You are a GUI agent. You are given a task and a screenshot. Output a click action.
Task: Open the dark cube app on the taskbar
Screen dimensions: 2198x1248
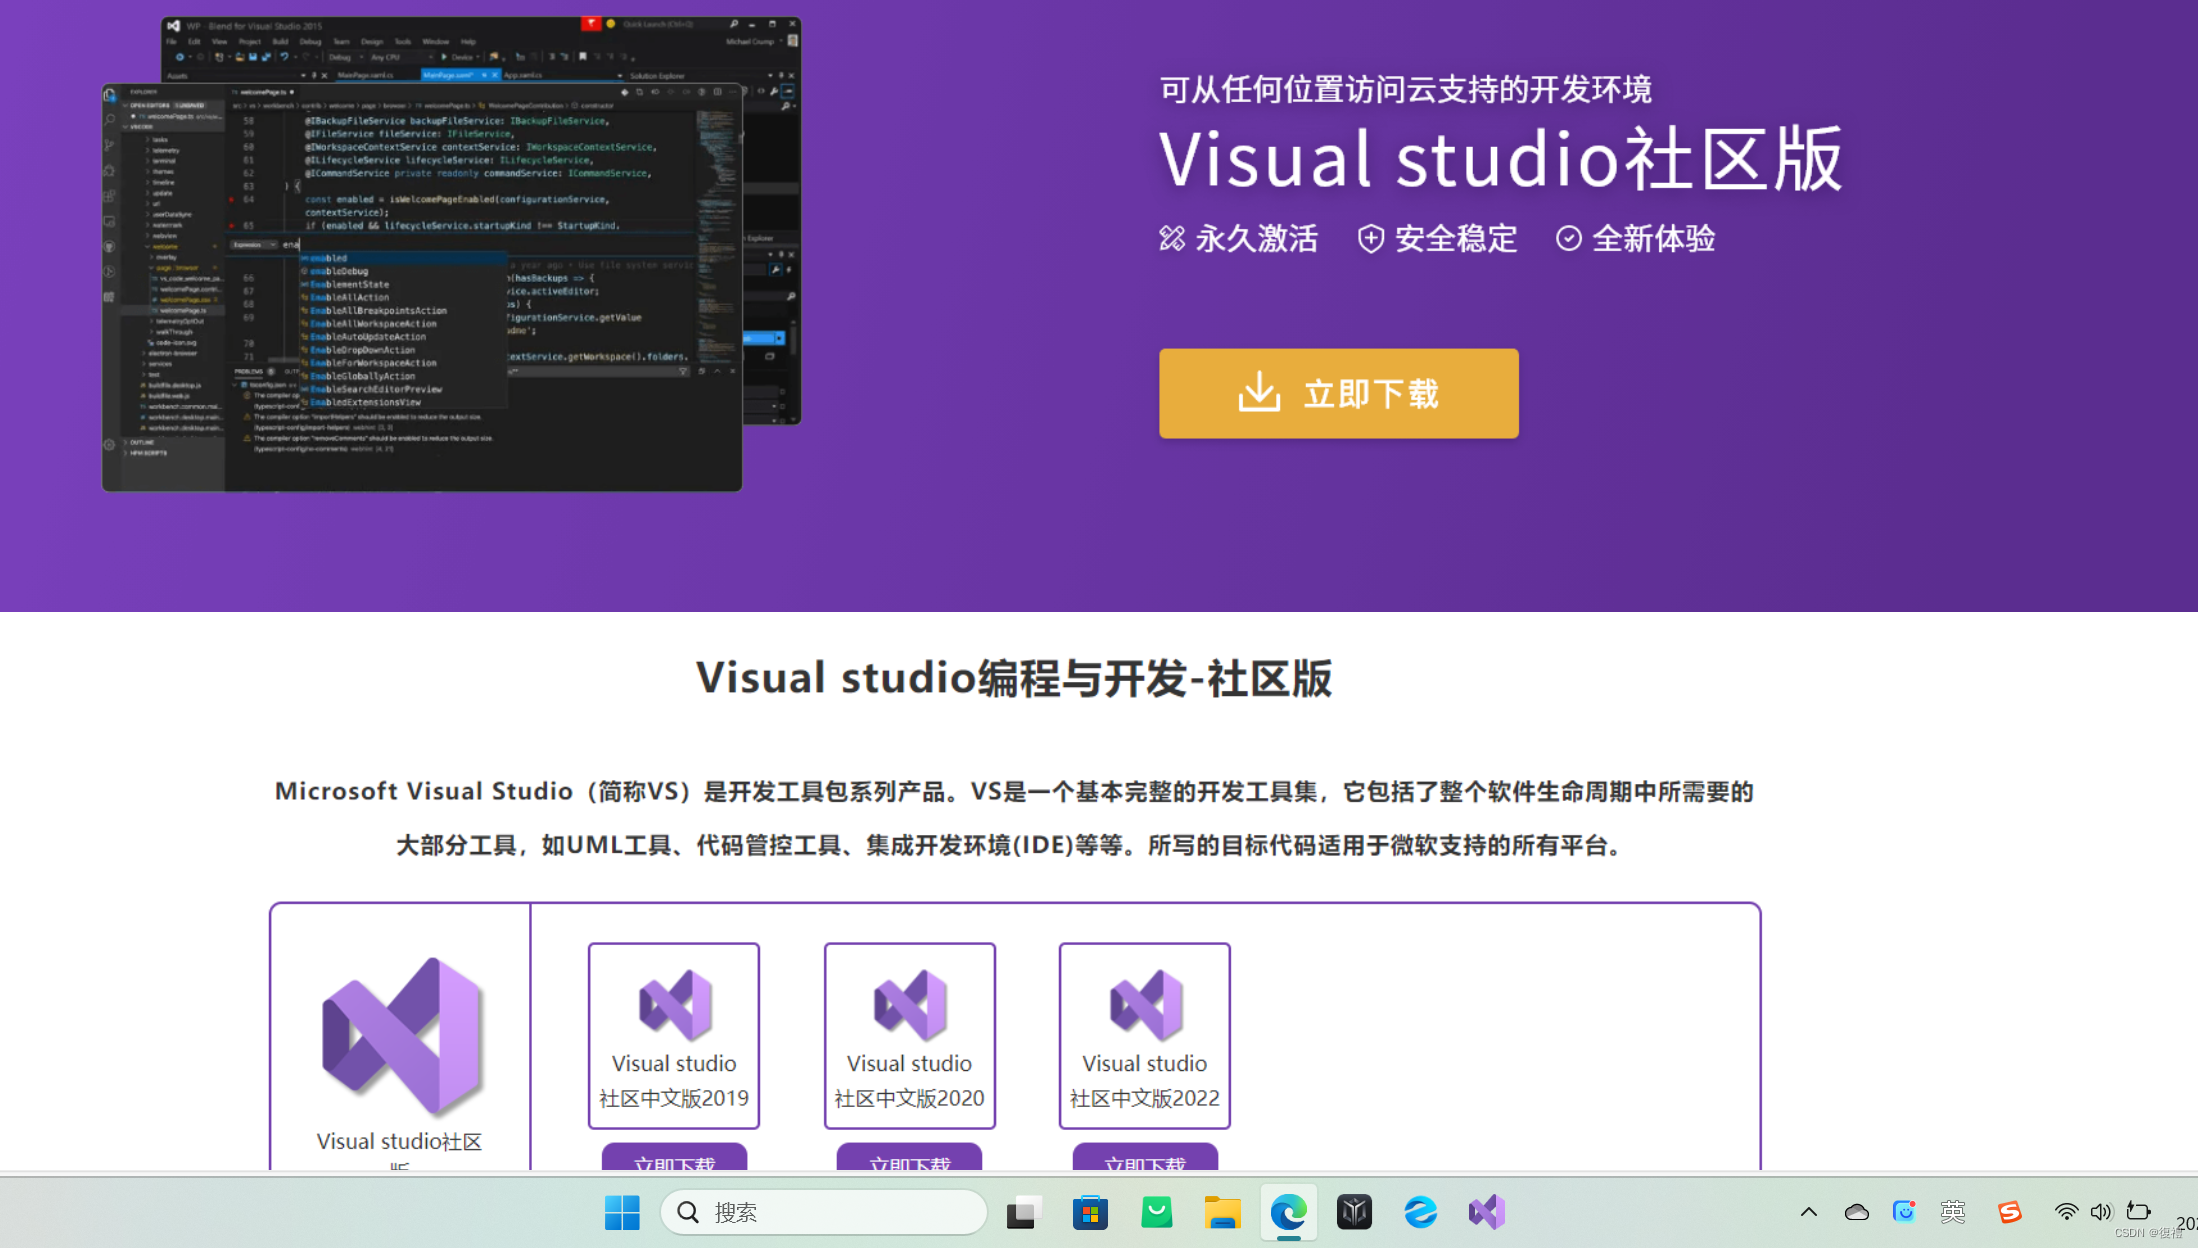(1354, 1212)
